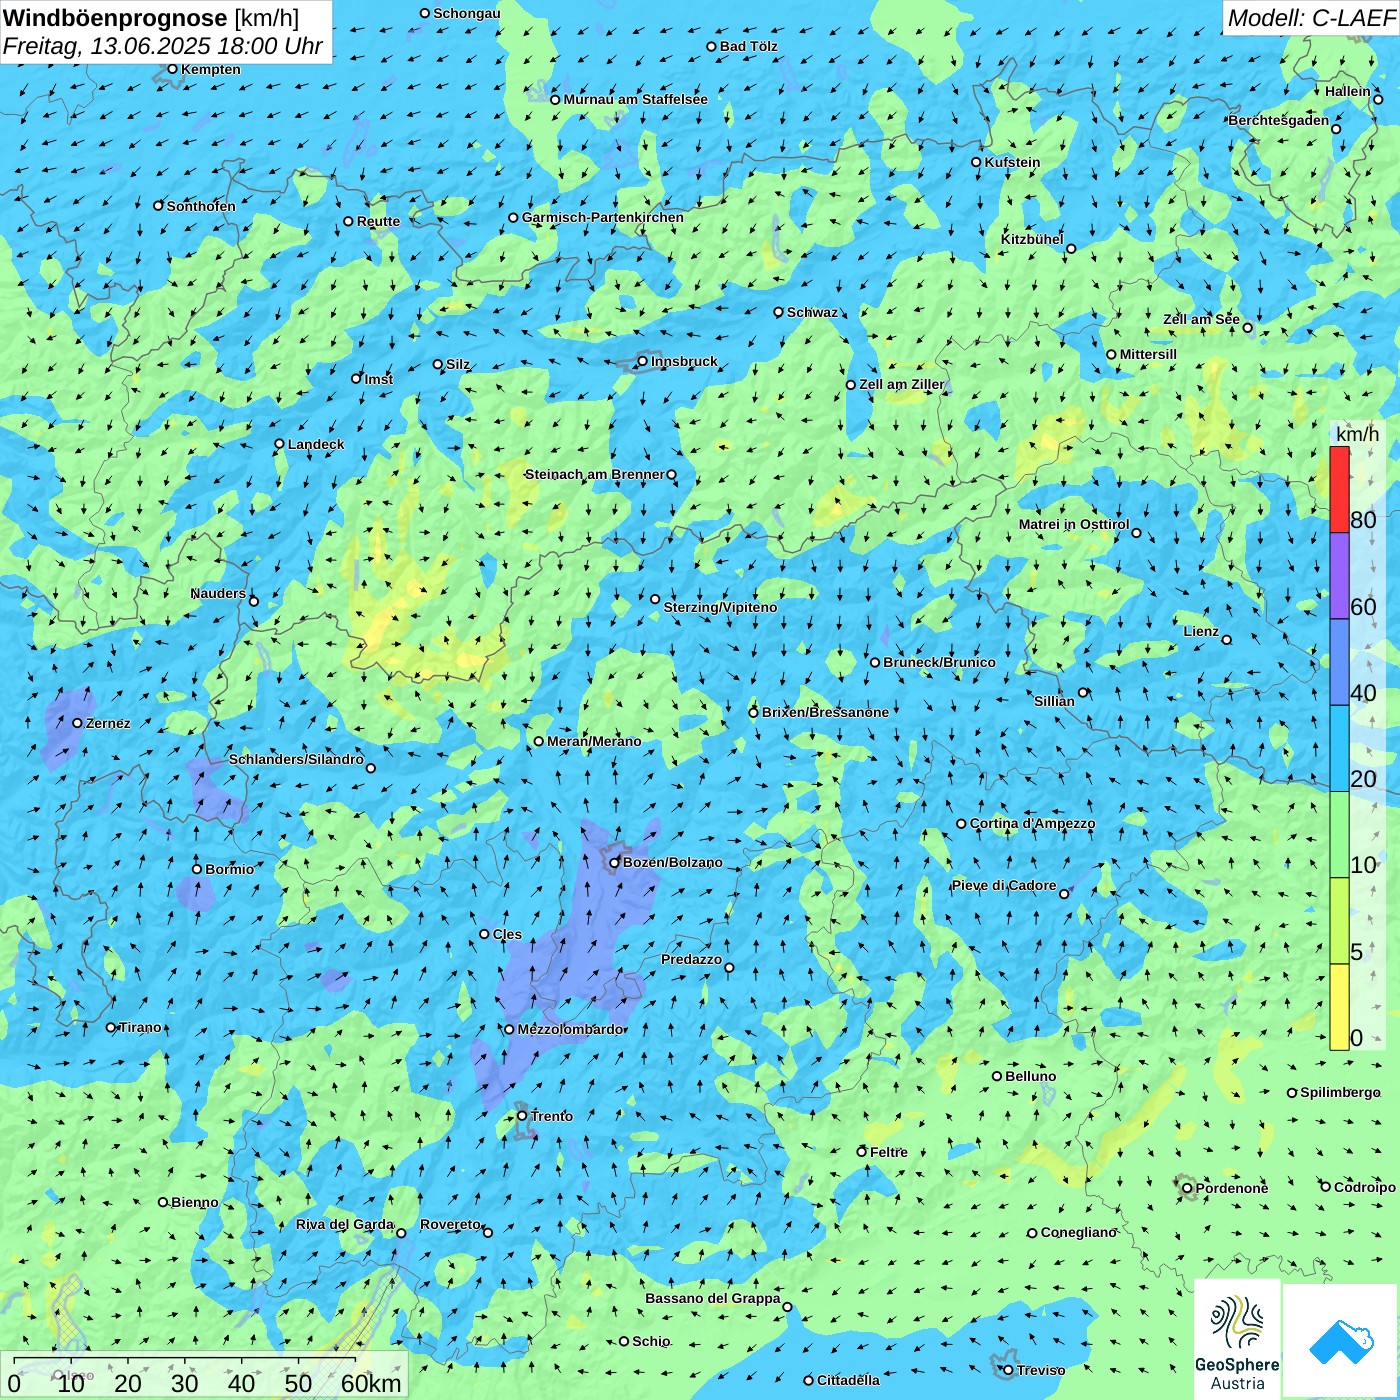The height and width of the screenshot is (1400, 1400).
Task: Click the Zernez label
Action: tap(108, 723)
